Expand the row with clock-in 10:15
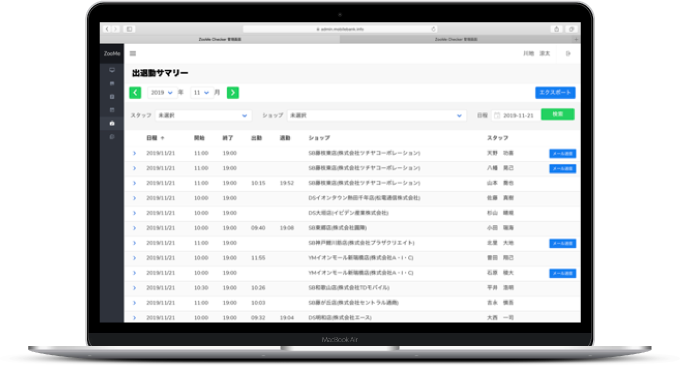This screenshot has width=680, height=366. point(134,183)
